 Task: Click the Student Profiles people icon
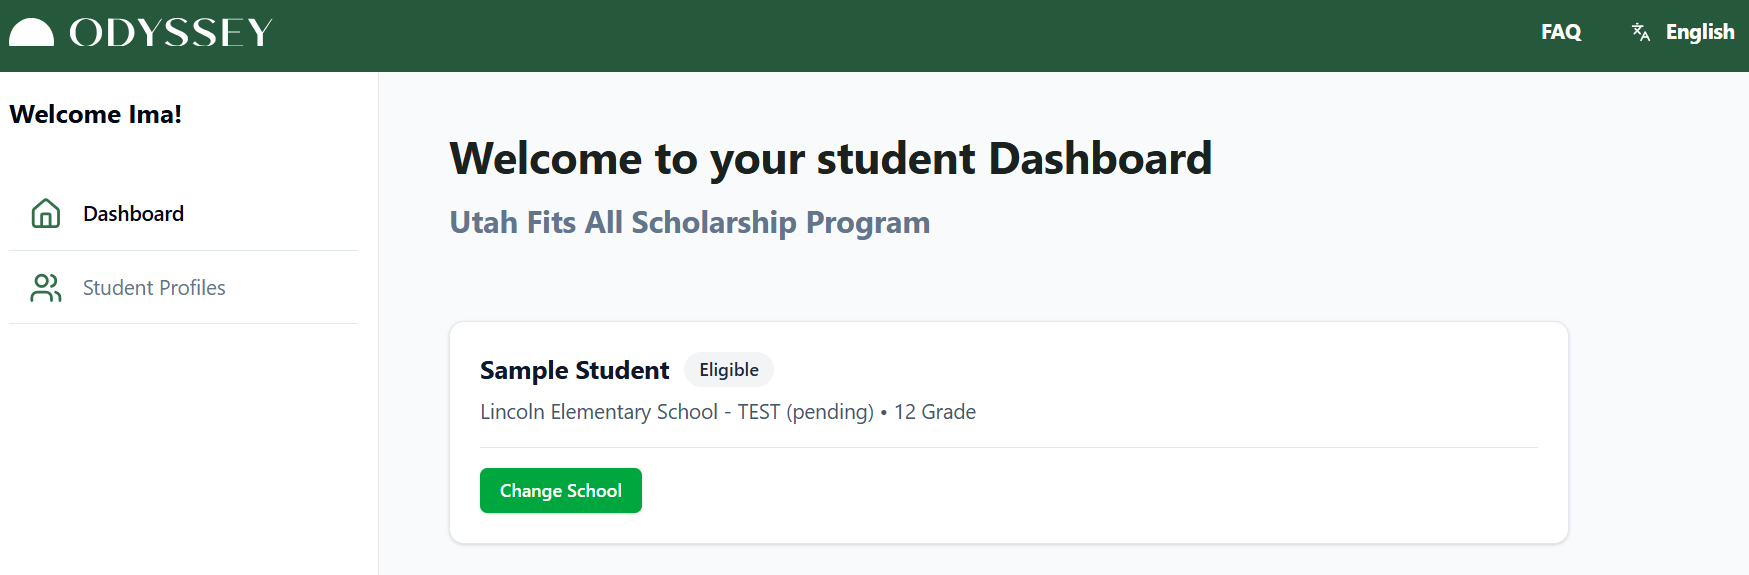click(x=46, y=288)
